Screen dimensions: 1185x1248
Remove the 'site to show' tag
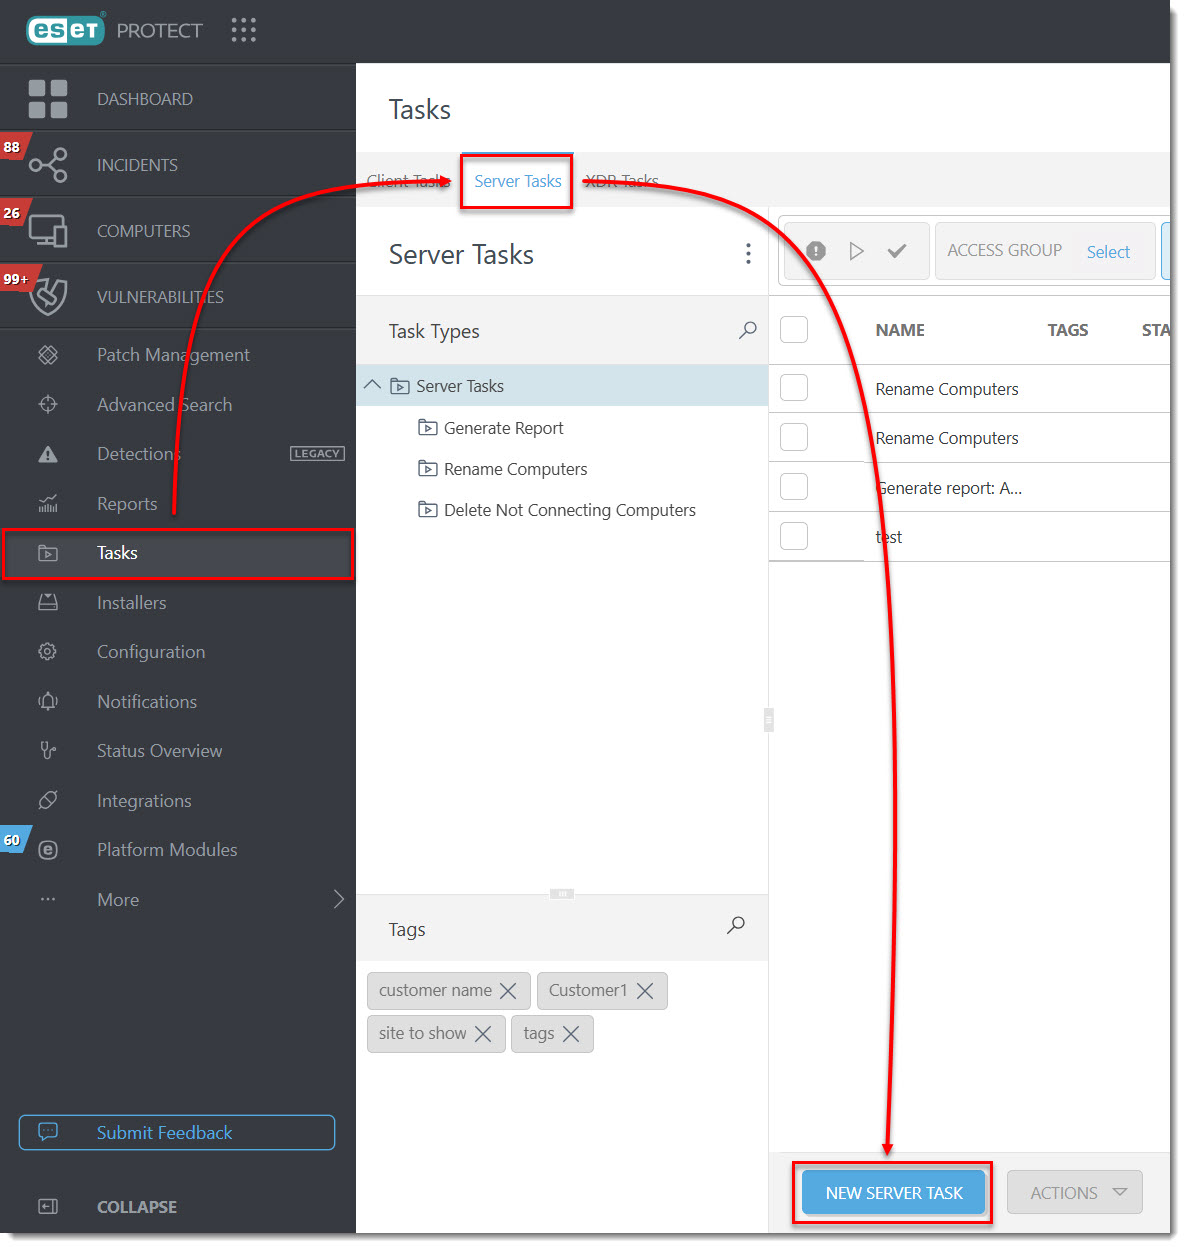click(x=483, y=1034)
